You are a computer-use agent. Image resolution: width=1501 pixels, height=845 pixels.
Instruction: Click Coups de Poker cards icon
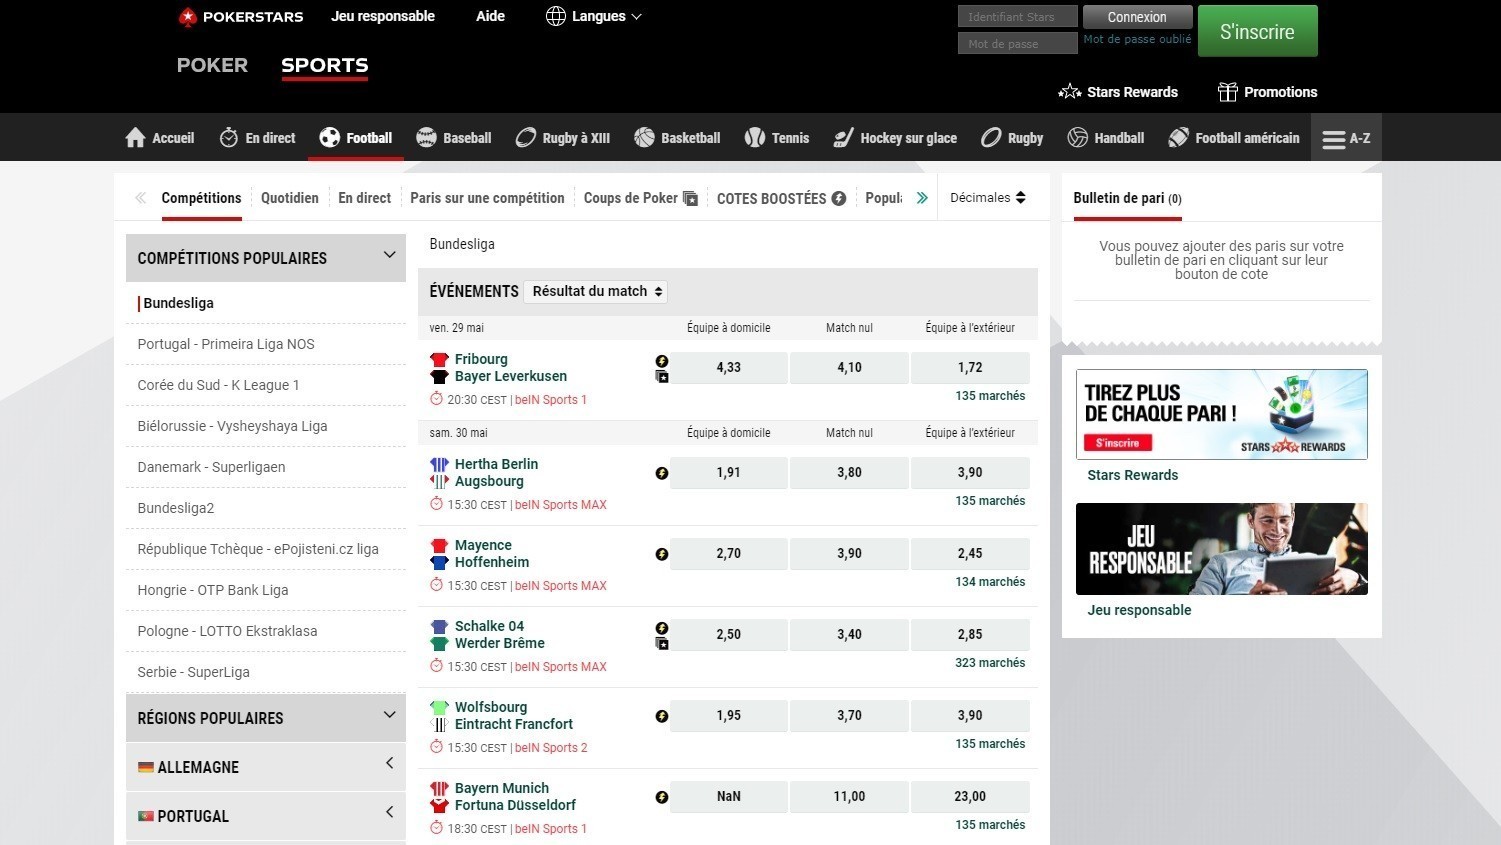coord(690,198)
